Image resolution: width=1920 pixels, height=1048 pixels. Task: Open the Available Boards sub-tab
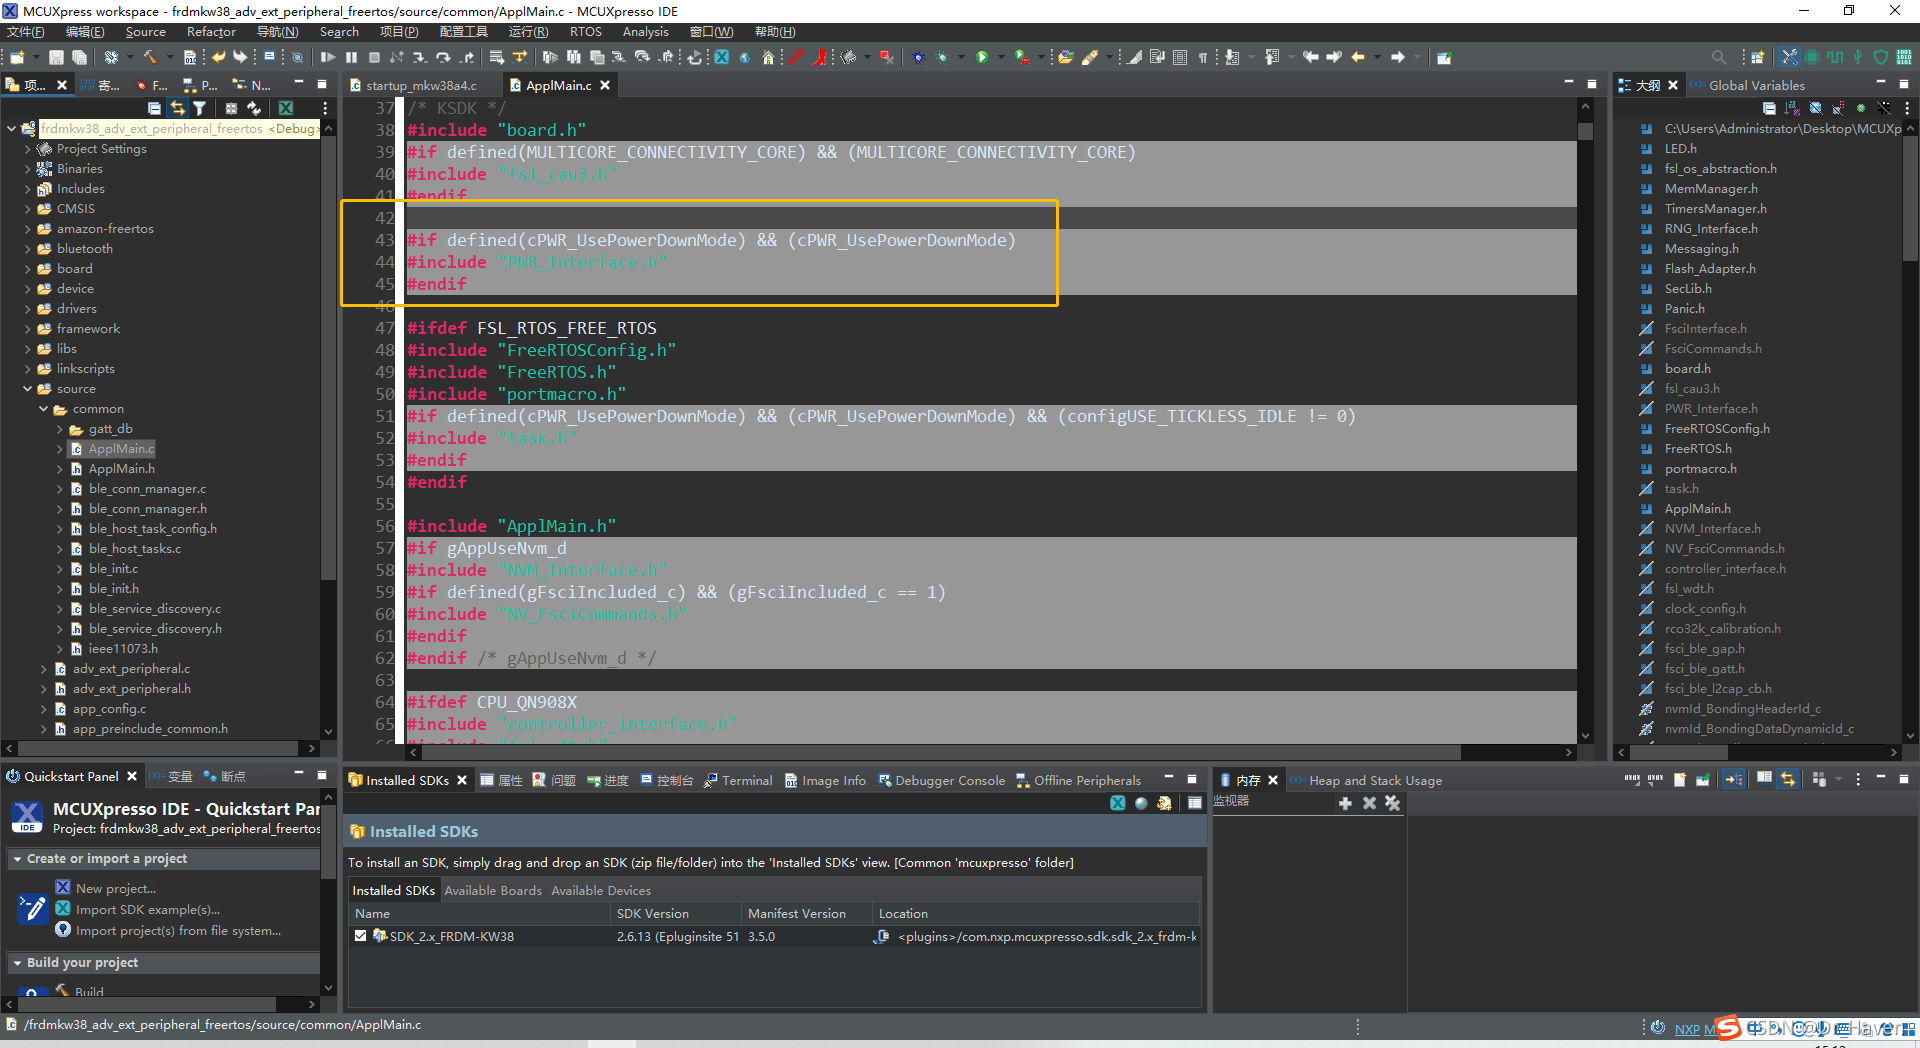493,891
